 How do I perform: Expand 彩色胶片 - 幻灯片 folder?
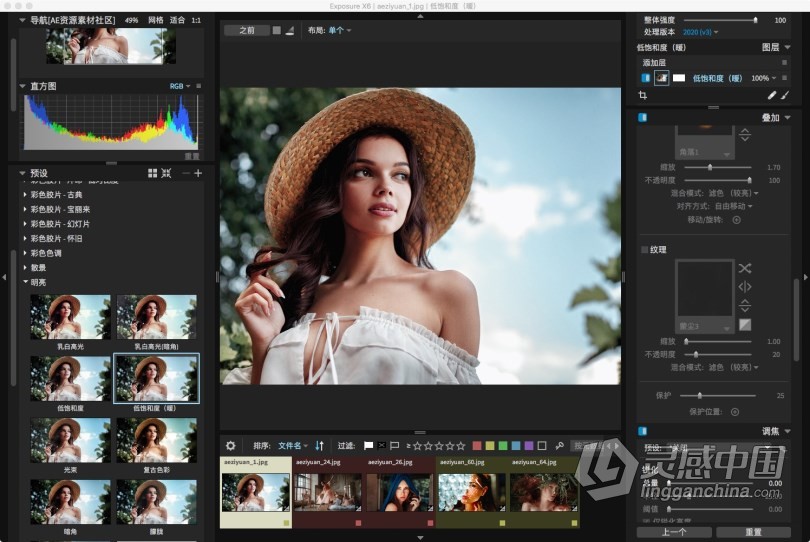(25, 224)
